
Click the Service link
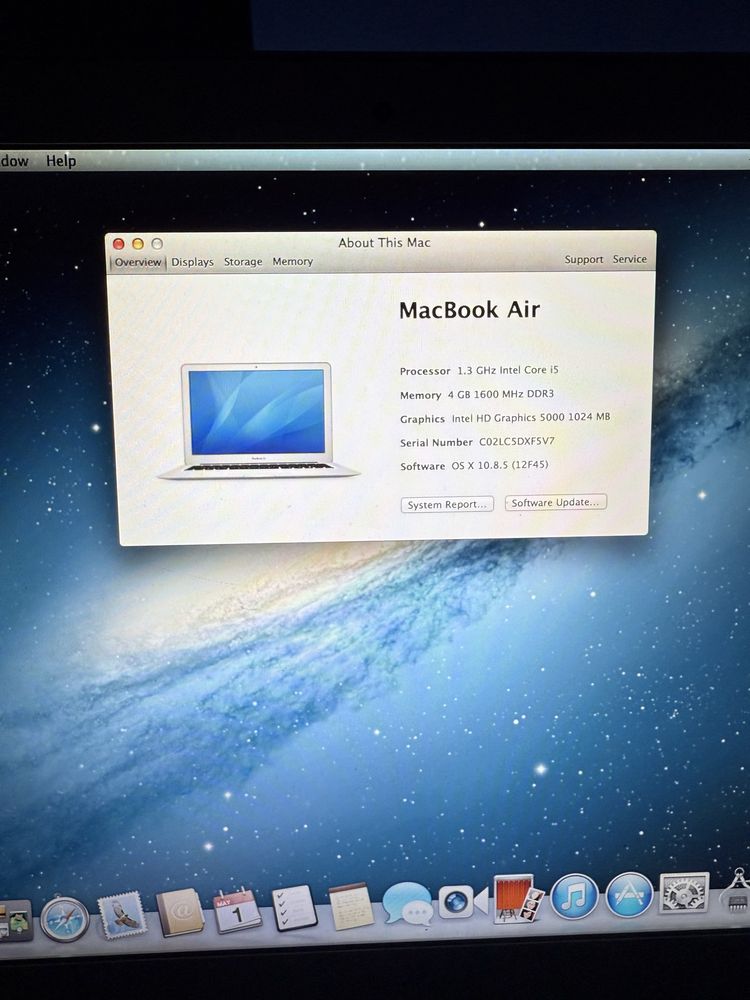(629, 259)
